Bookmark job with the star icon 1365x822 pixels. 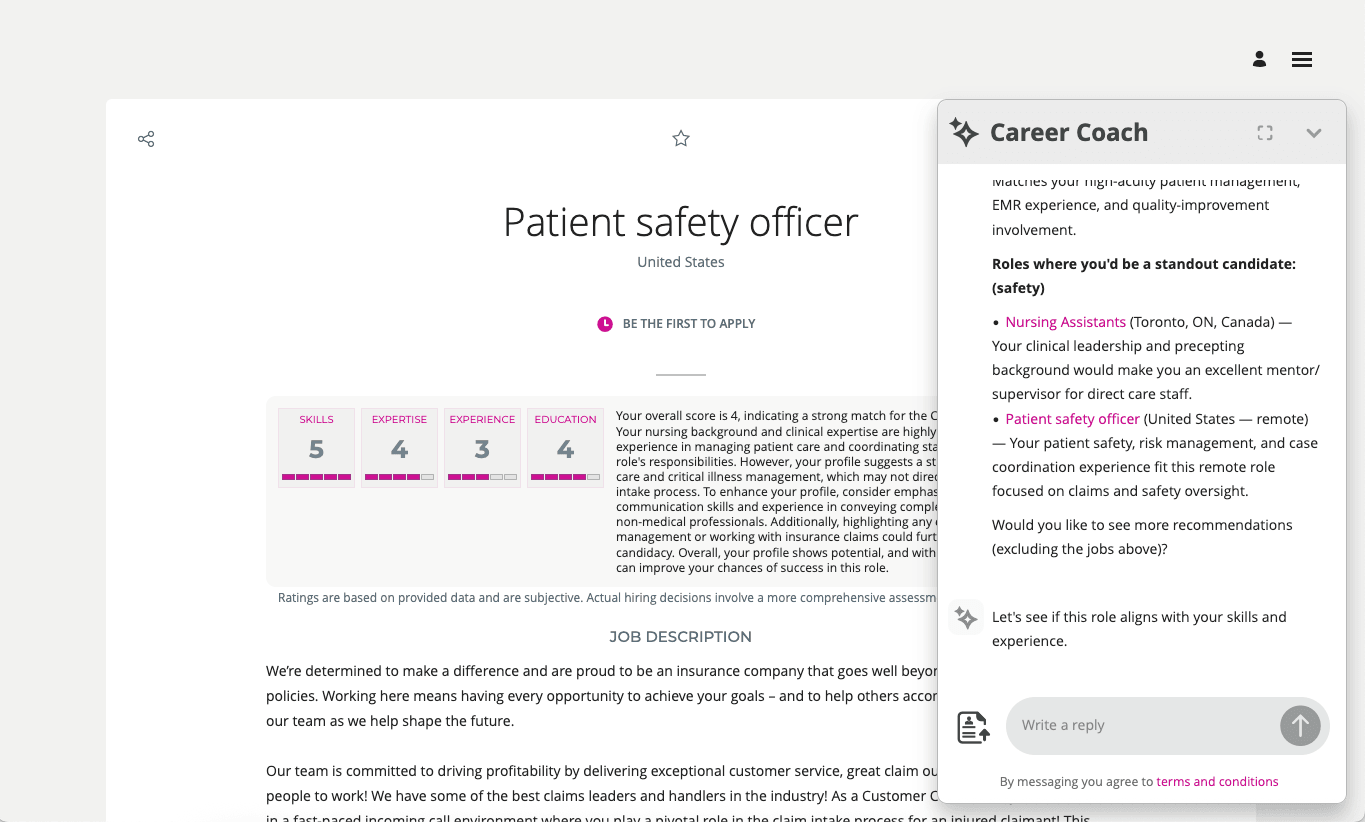(x=681, y=139)
